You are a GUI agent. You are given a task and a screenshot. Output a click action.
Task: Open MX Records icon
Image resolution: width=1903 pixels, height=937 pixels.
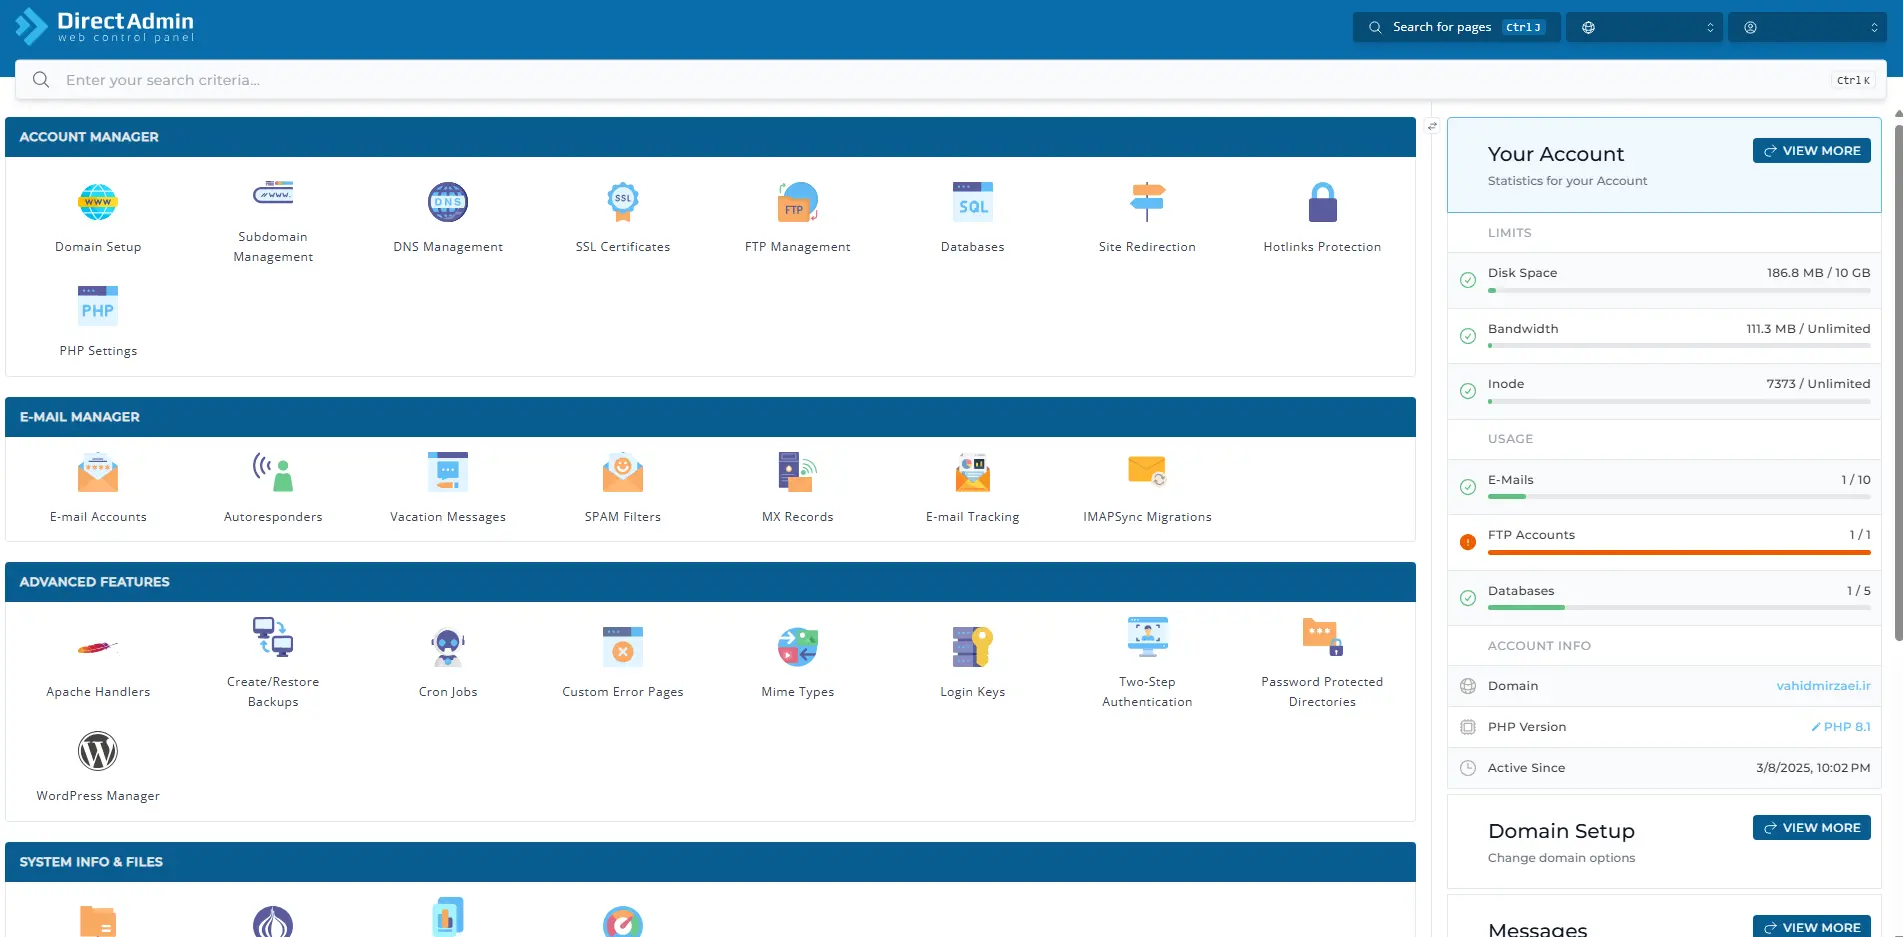coord(798,472)
